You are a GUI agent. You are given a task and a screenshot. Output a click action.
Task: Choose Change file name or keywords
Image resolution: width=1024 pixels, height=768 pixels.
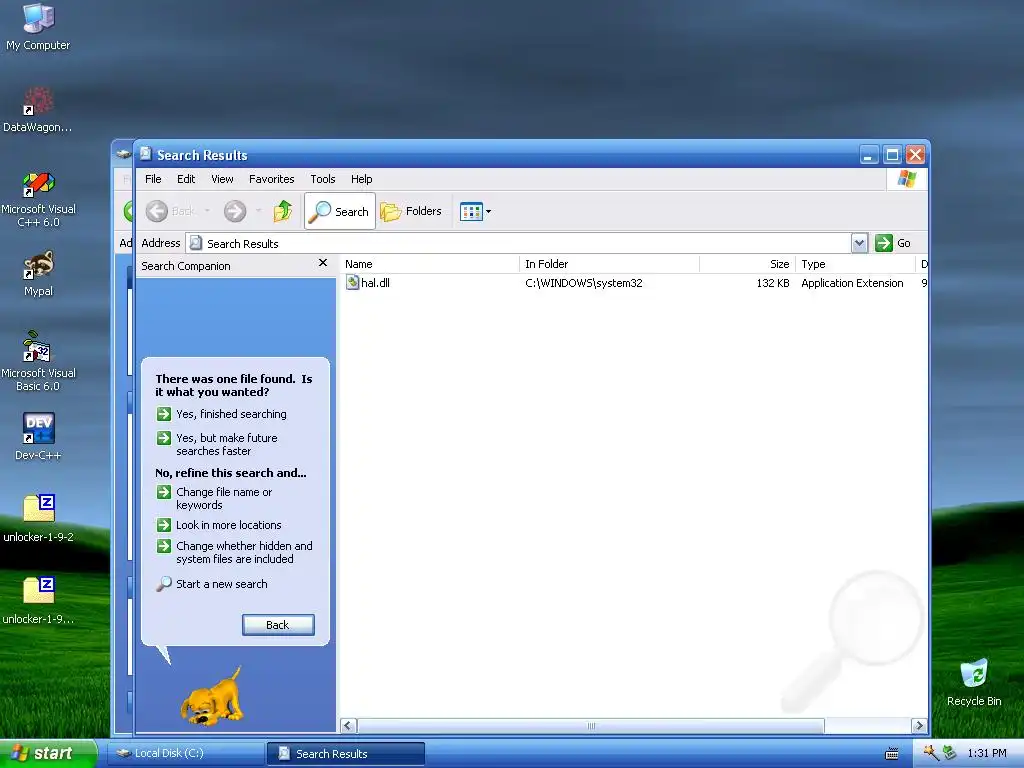tap(214, 498)
